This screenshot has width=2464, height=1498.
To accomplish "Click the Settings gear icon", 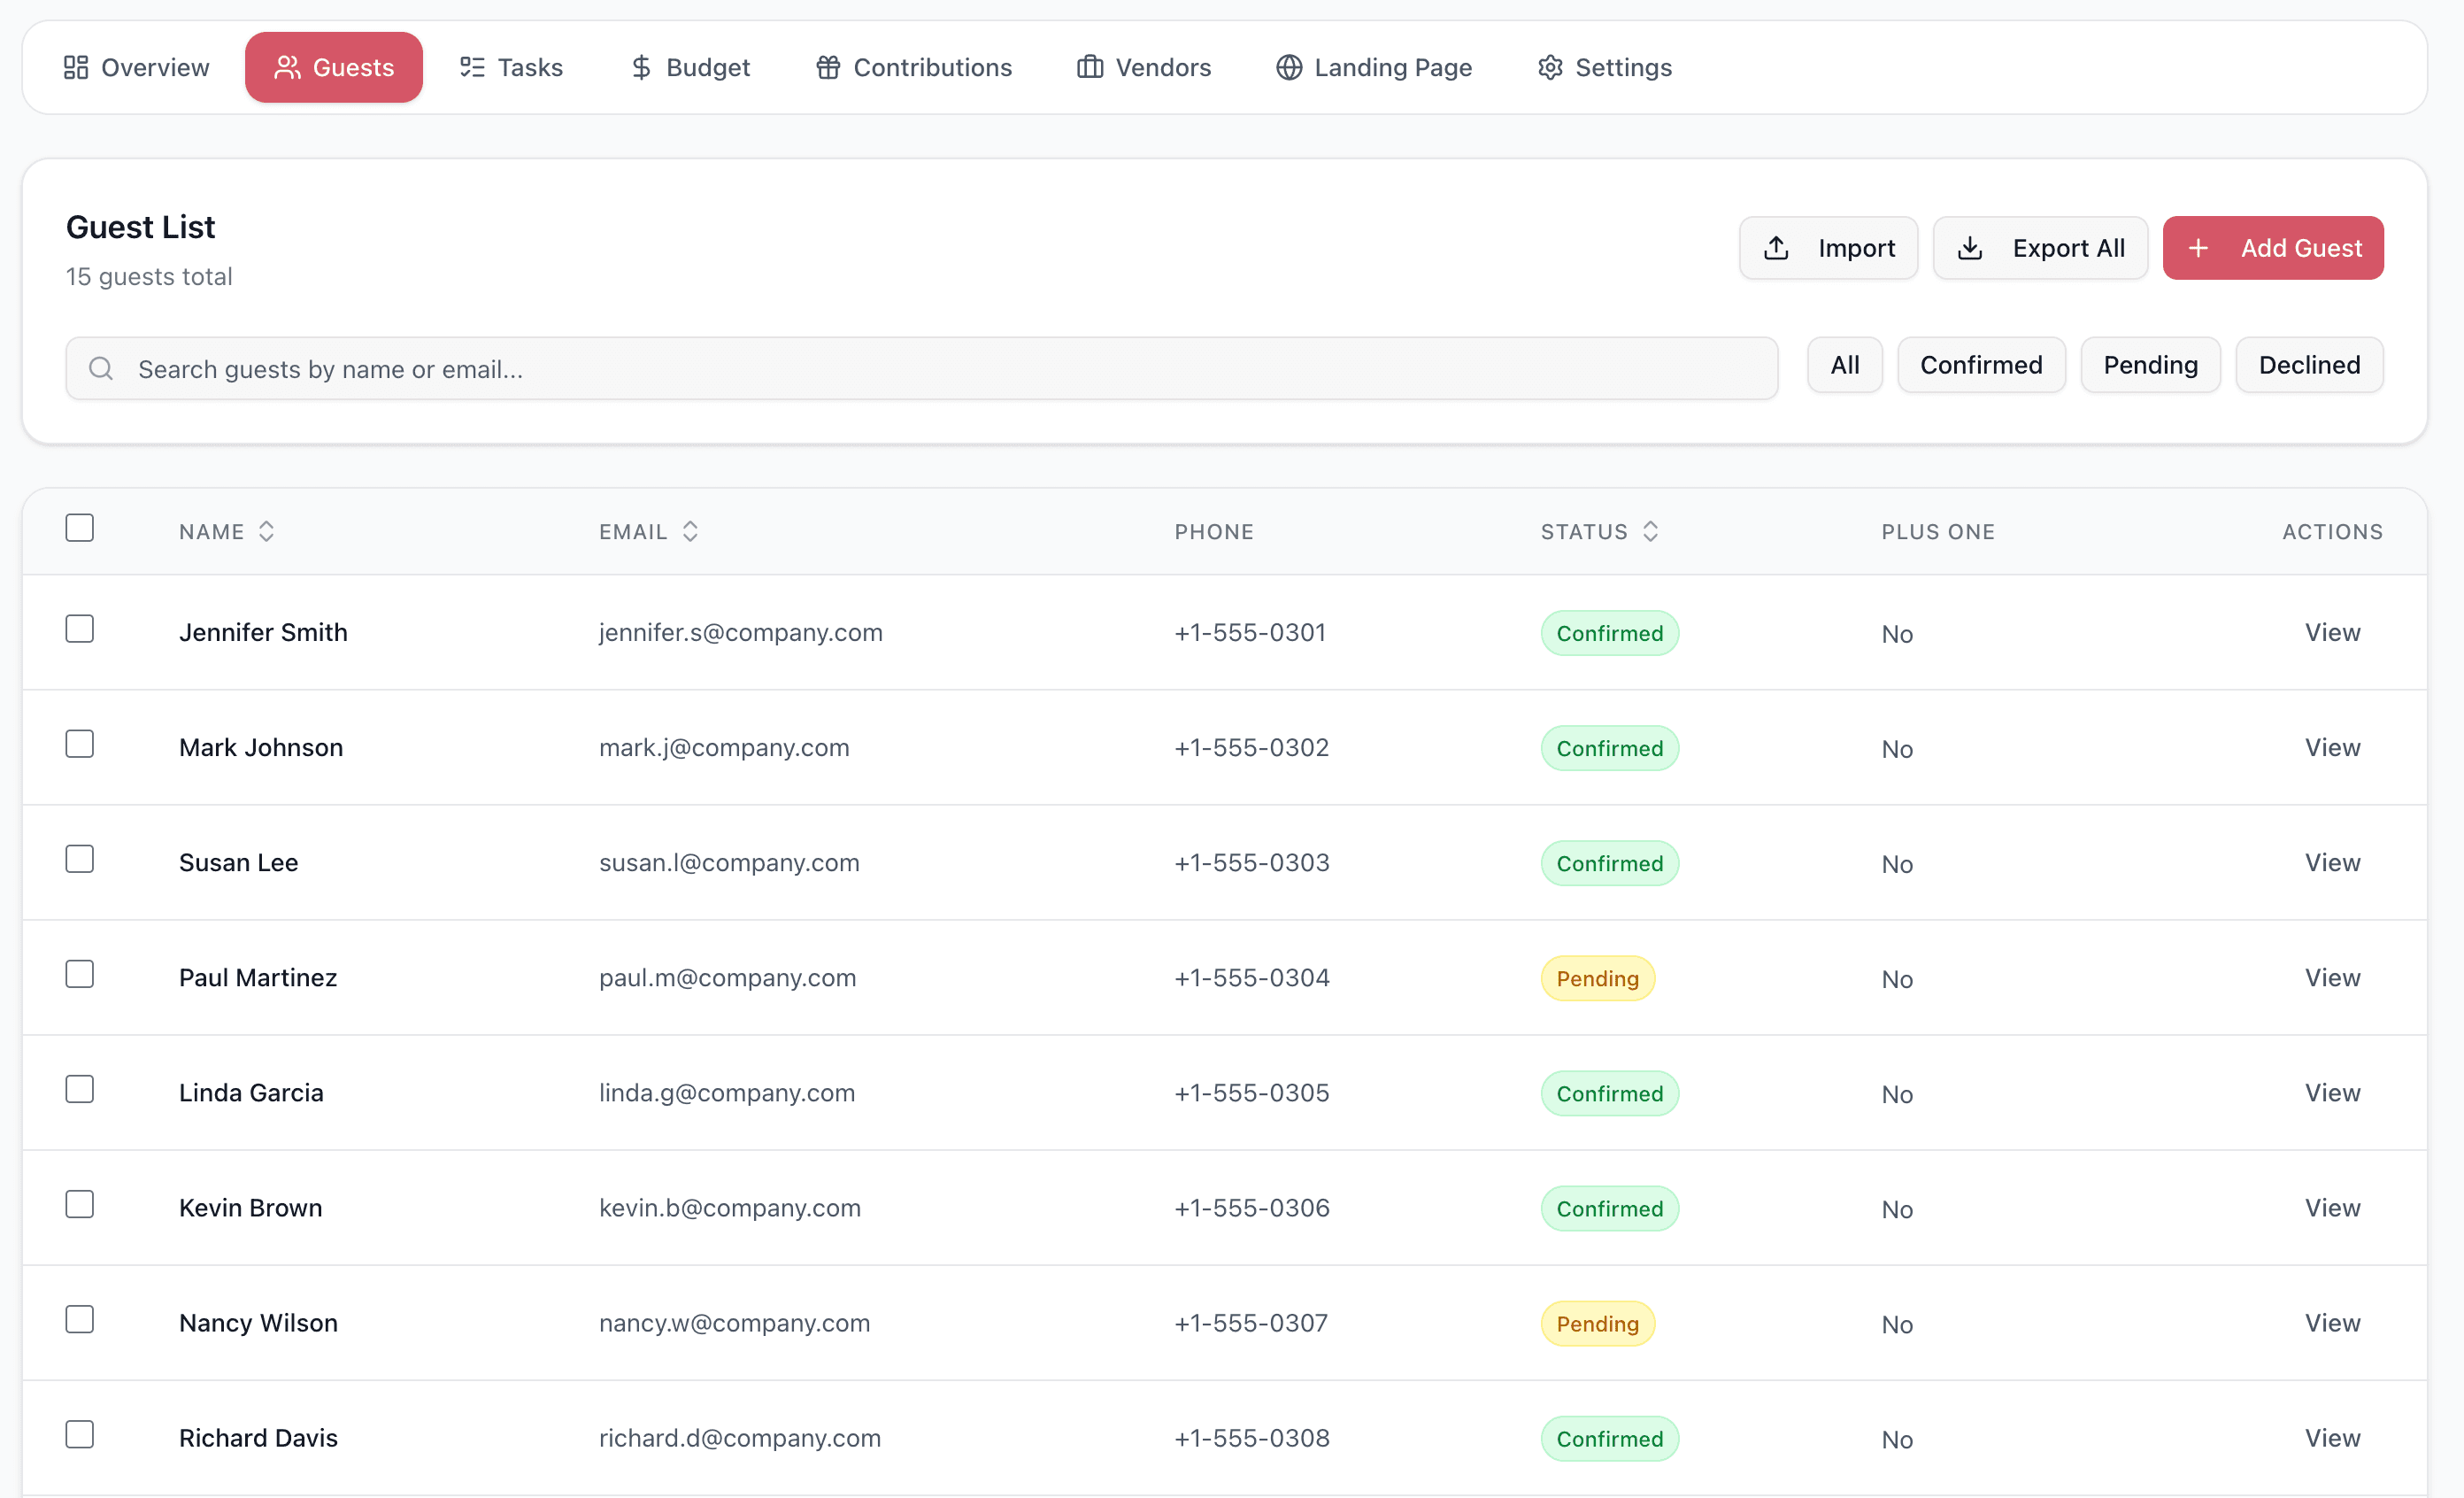I will pyautogui.click(x=1550, y=67).
